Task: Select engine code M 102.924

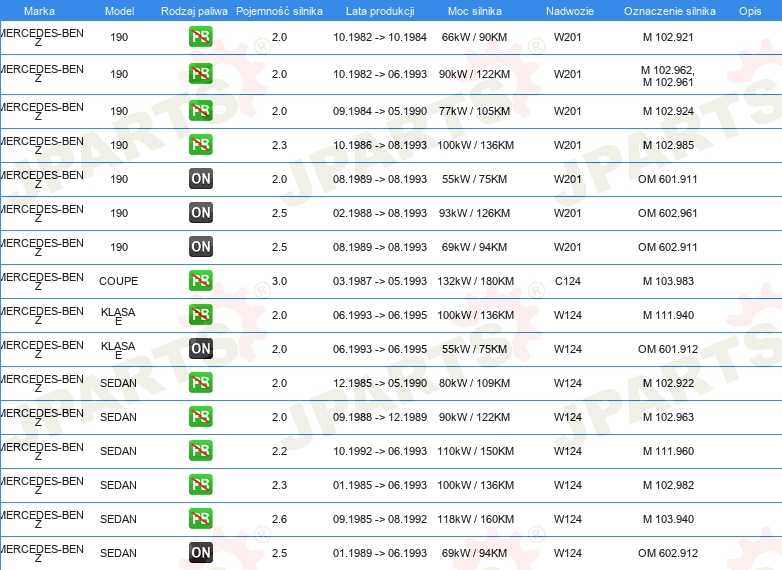Action: pos(668,111)
